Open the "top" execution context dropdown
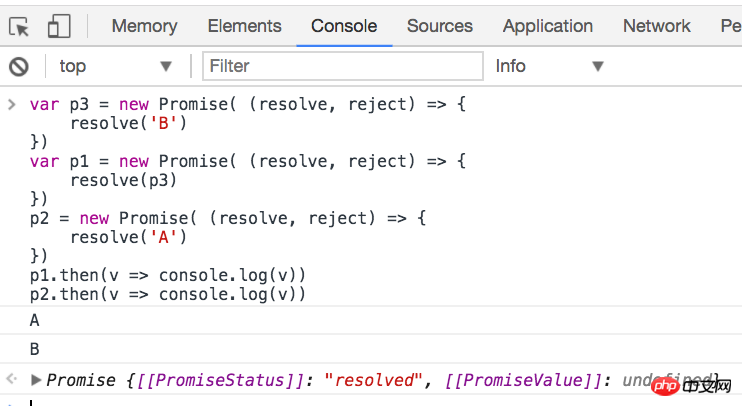Viewport: 742px width, 406px height. coord(116,66)
